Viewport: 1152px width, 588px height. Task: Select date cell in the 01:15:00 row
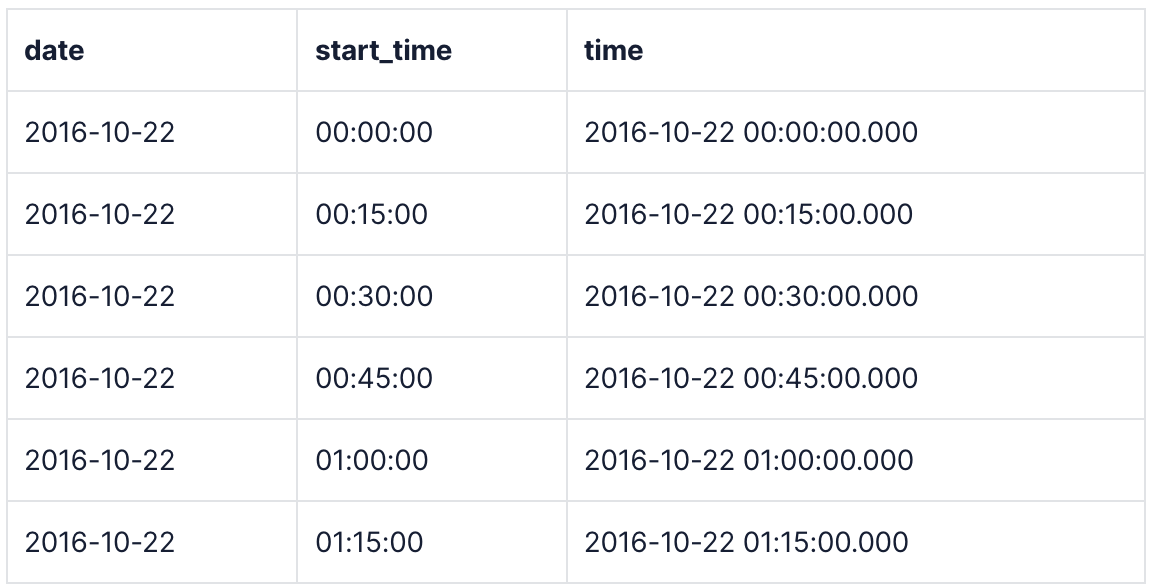pyautogui.click(x=100, y=542)
